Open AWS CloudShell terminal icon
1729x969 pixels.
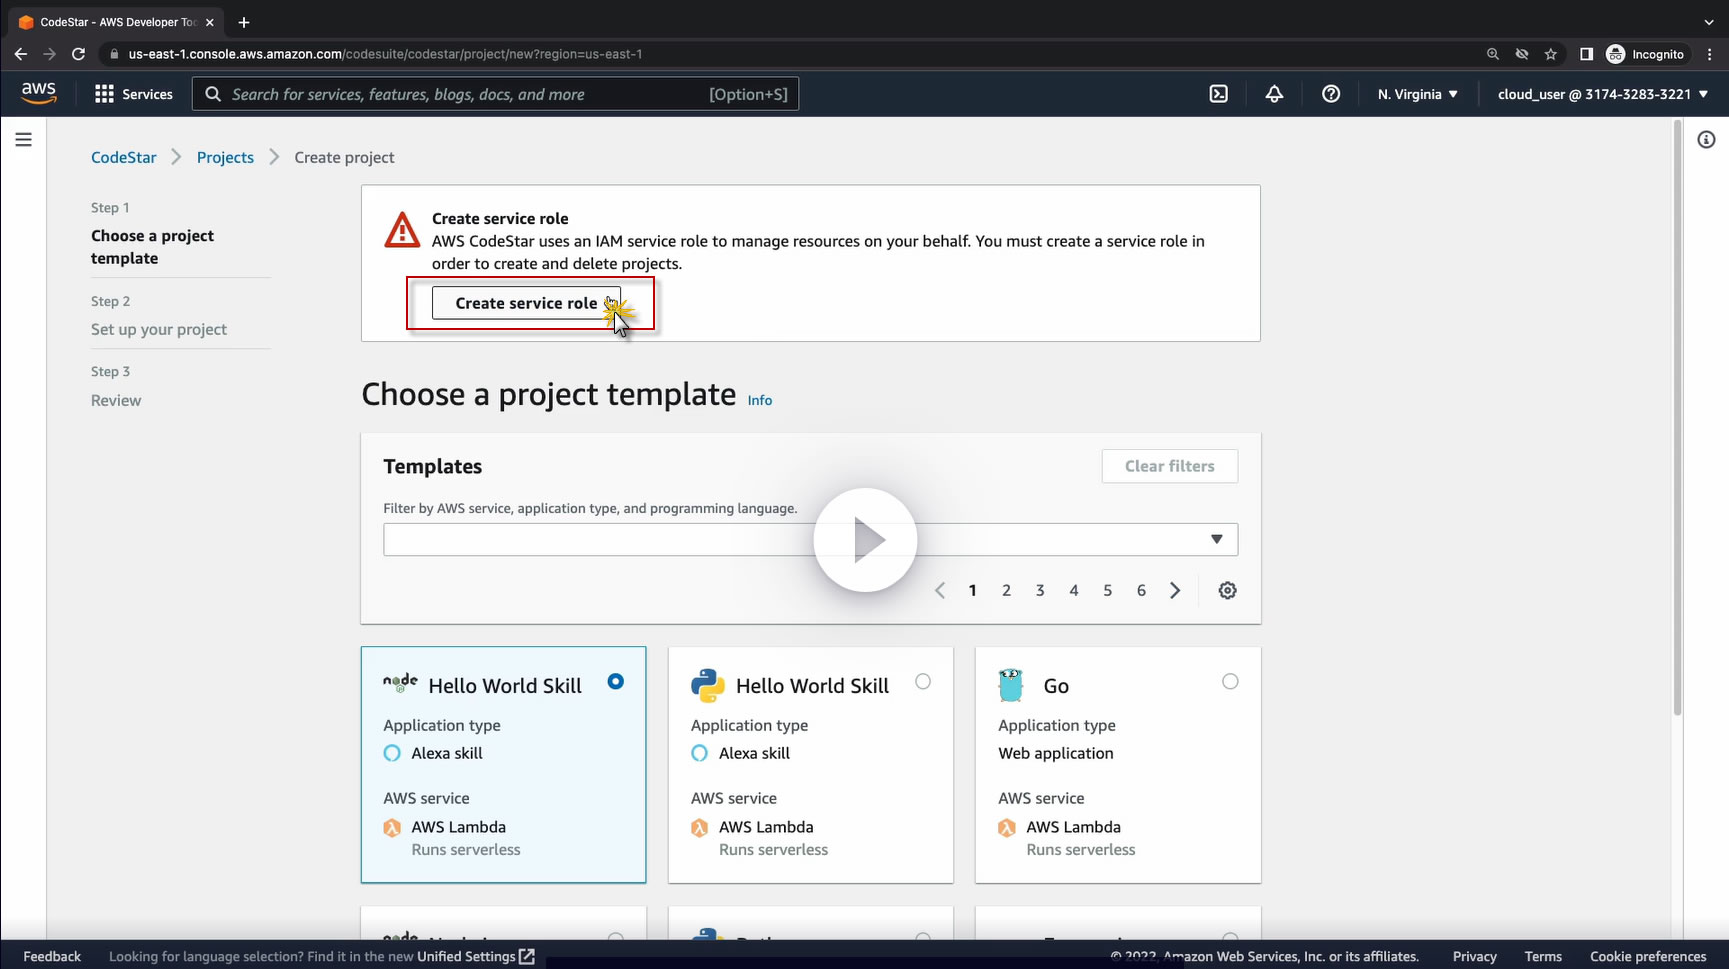[1218, 94]
